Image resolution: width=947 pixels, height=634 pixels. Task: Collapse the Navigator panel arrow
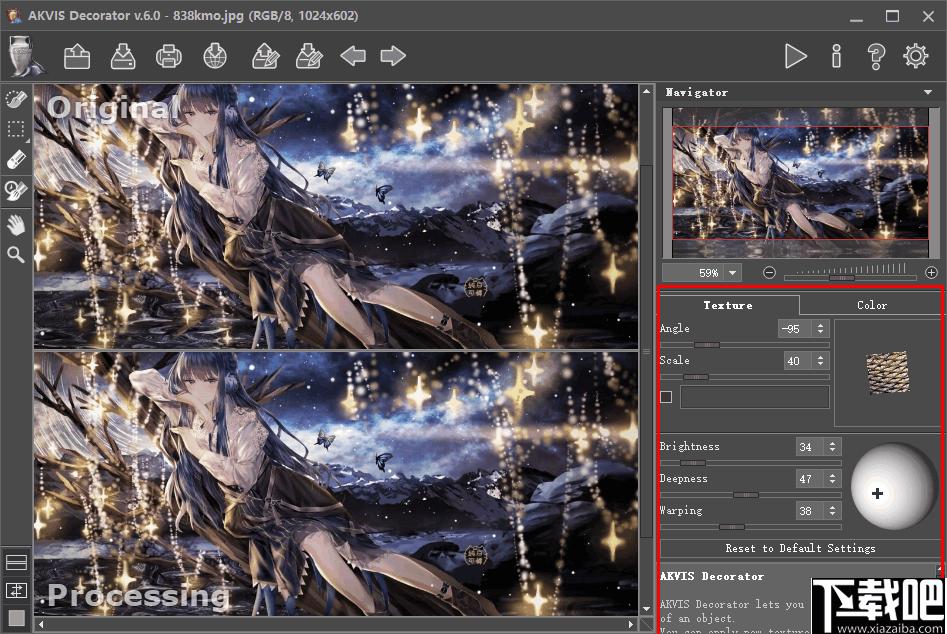928,92
